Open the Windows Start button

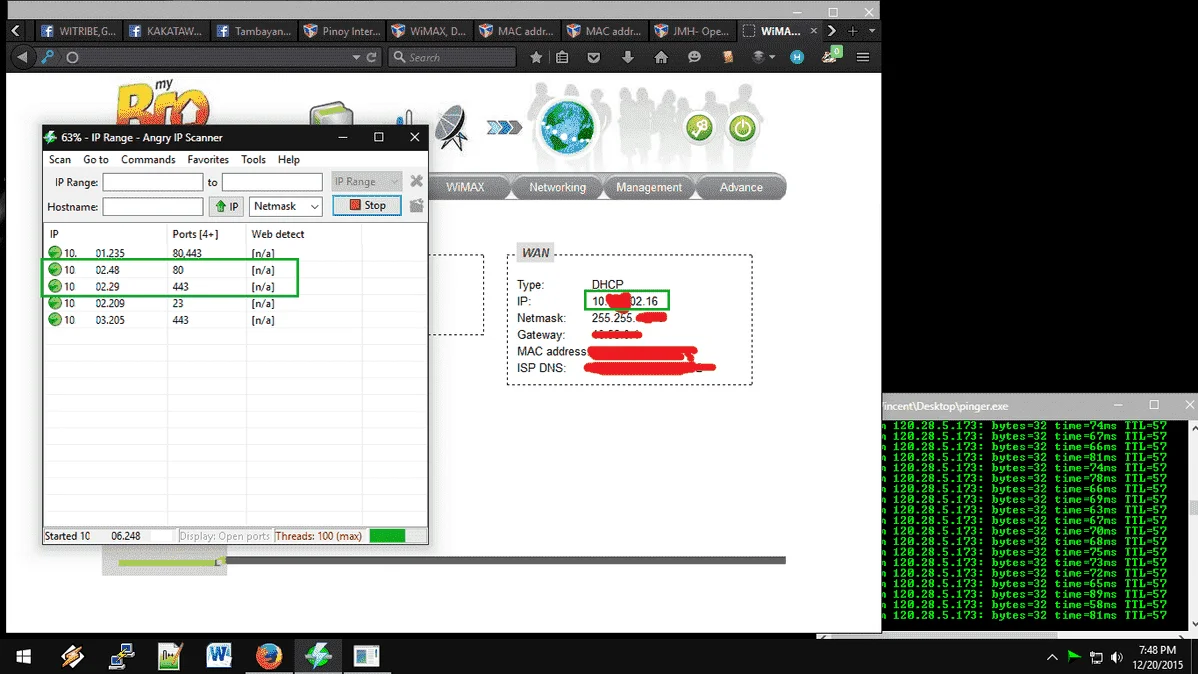(x=24, y=656)
